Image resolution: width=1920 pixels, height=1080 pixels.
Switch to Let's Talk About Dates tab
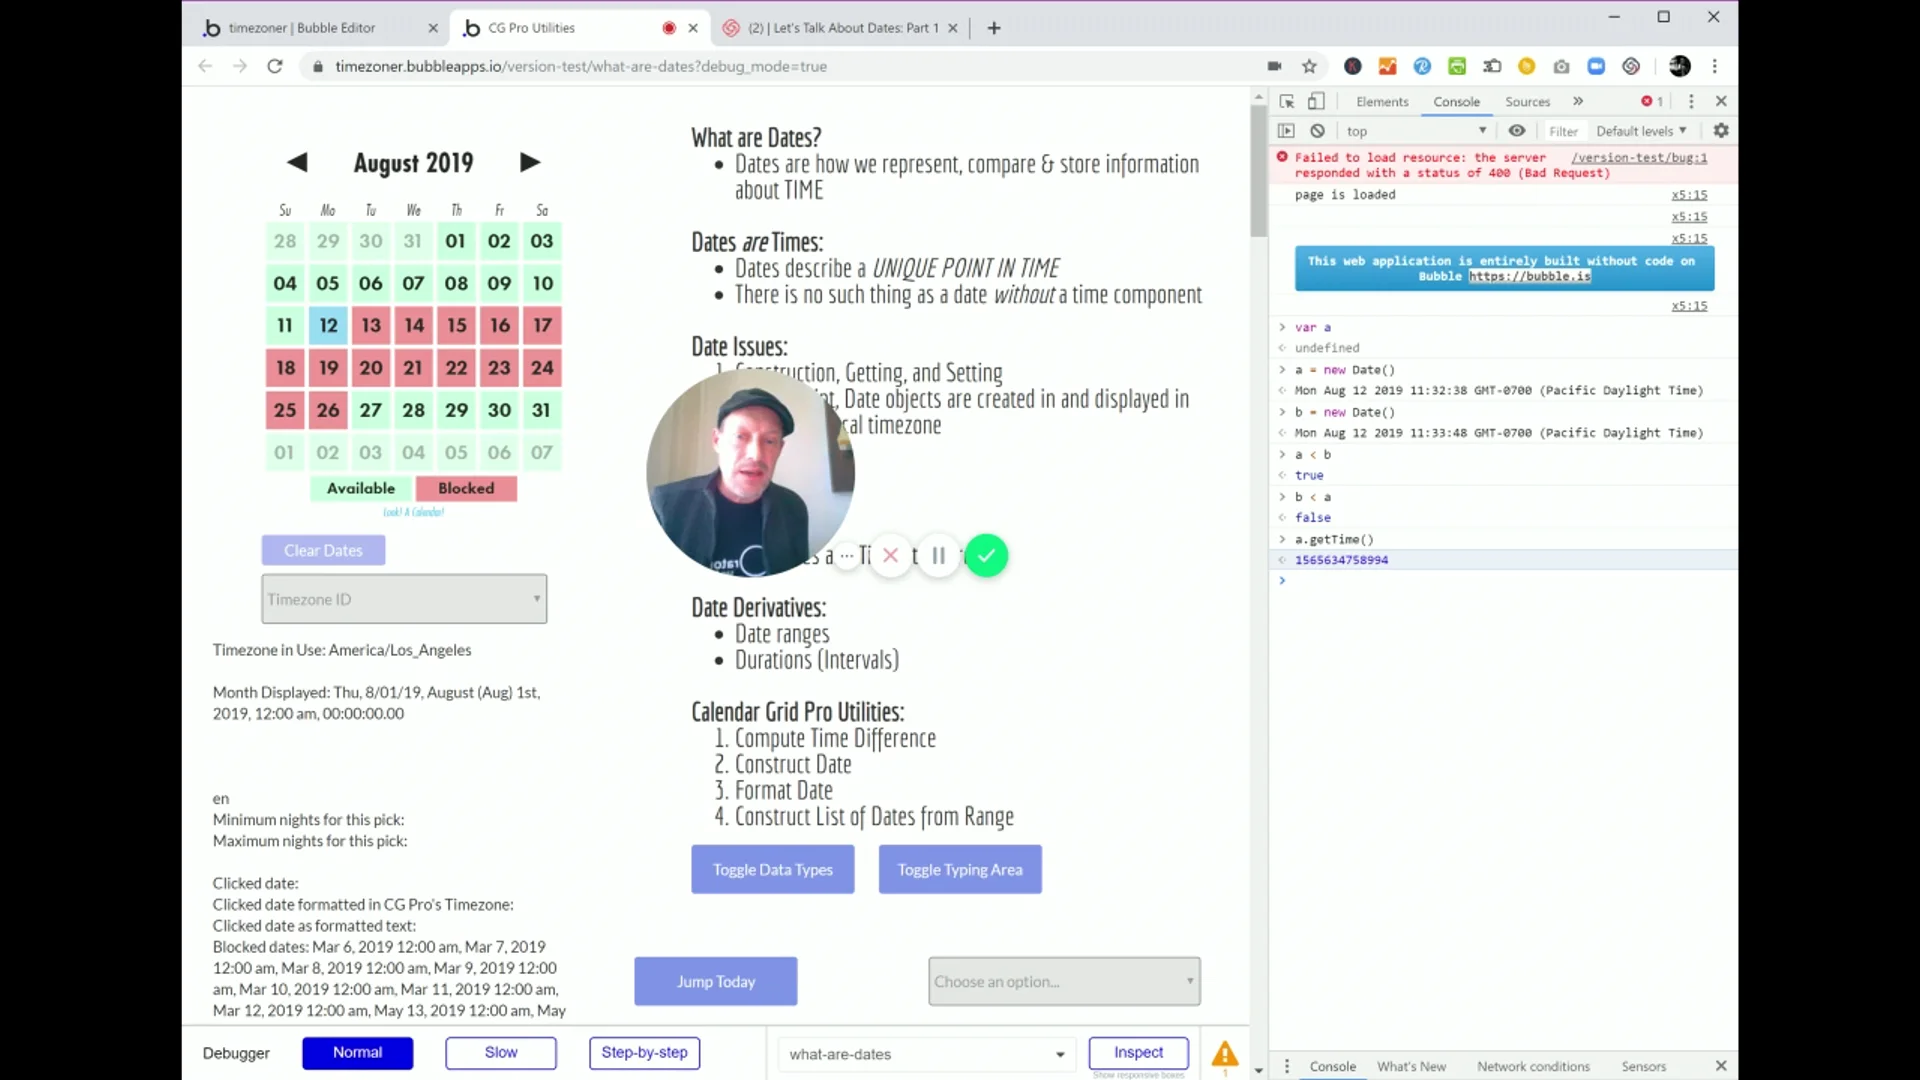840,28
